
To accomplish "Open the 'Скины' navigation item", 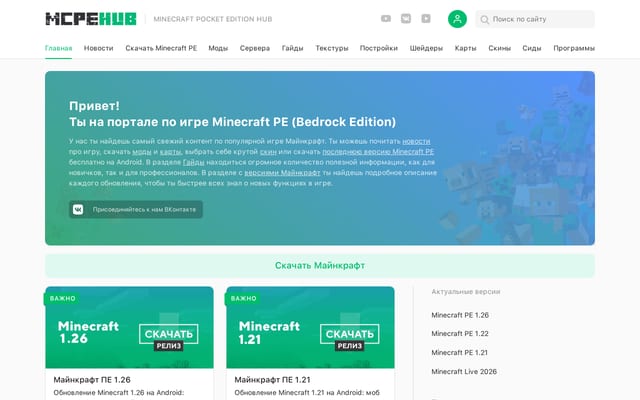I will pos(499,48).
